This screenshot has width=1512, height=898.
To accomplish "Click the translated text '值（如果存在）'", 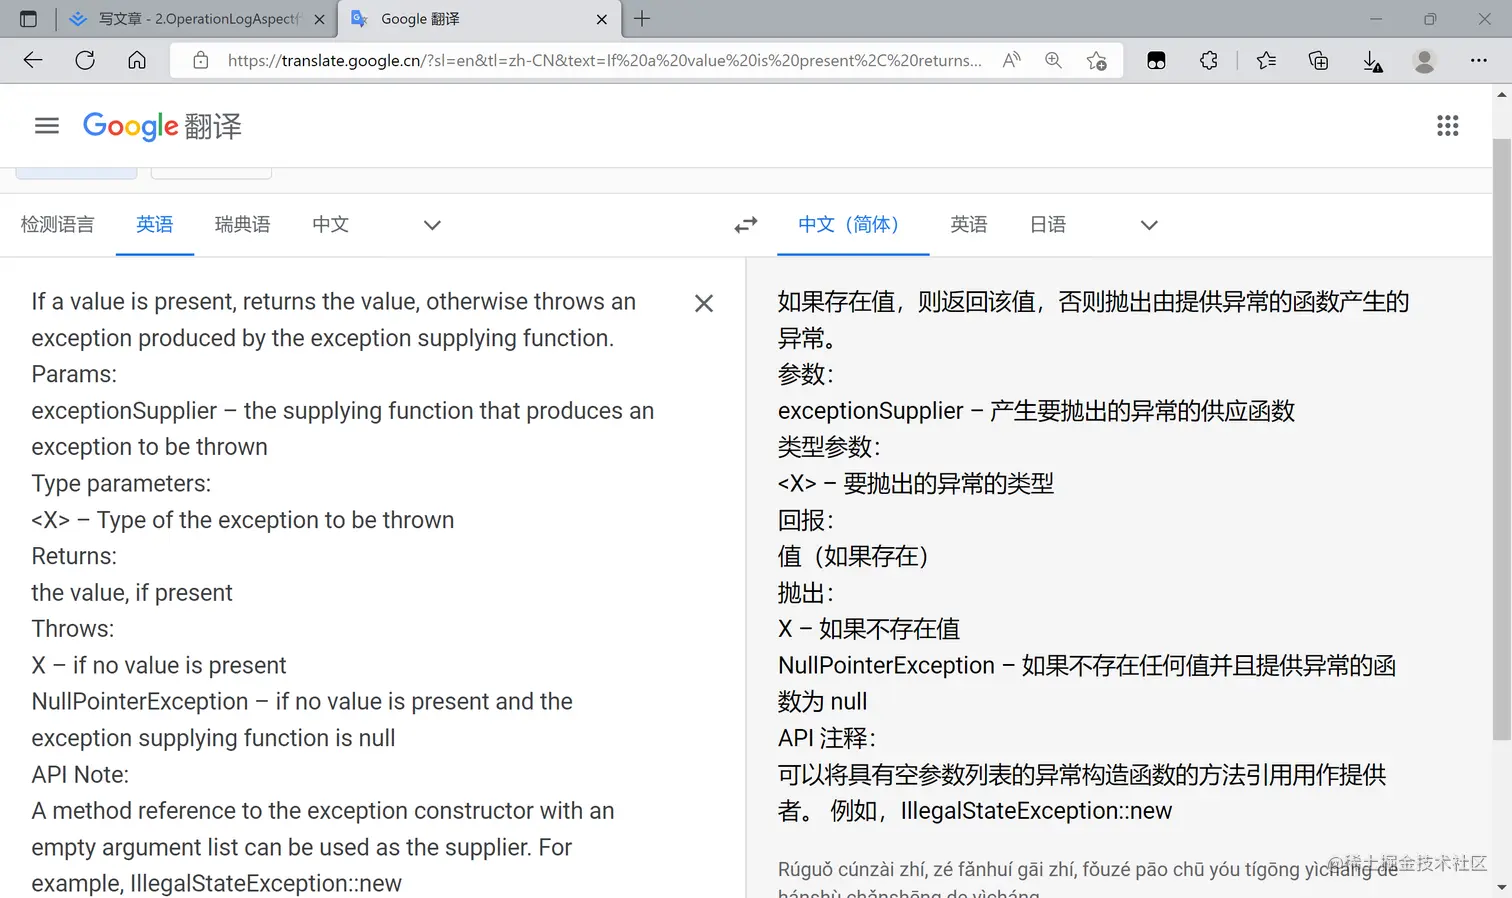I will (853, 556).
